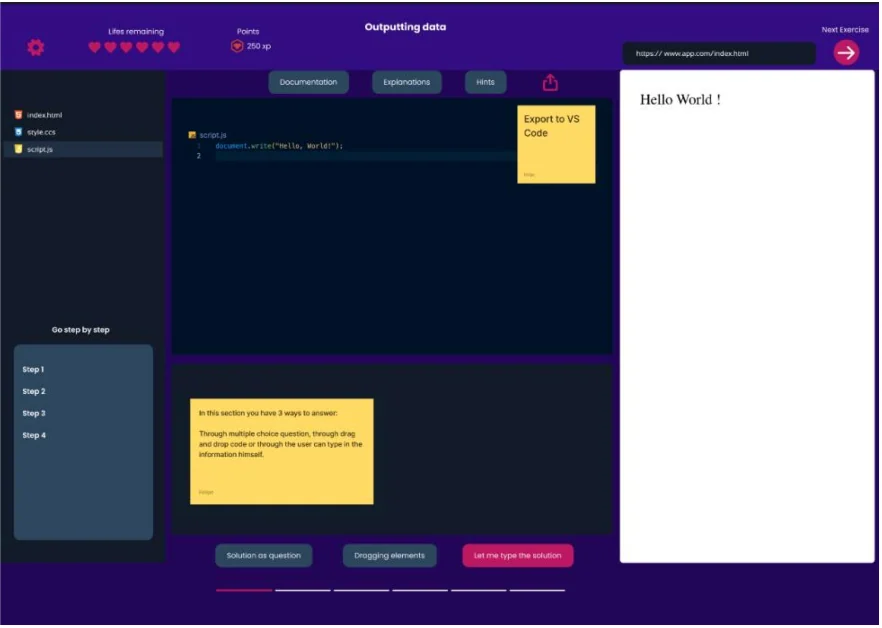The width and height of the screenshot is (882, 628).
Task: Show the Hints
Action: 485,82
